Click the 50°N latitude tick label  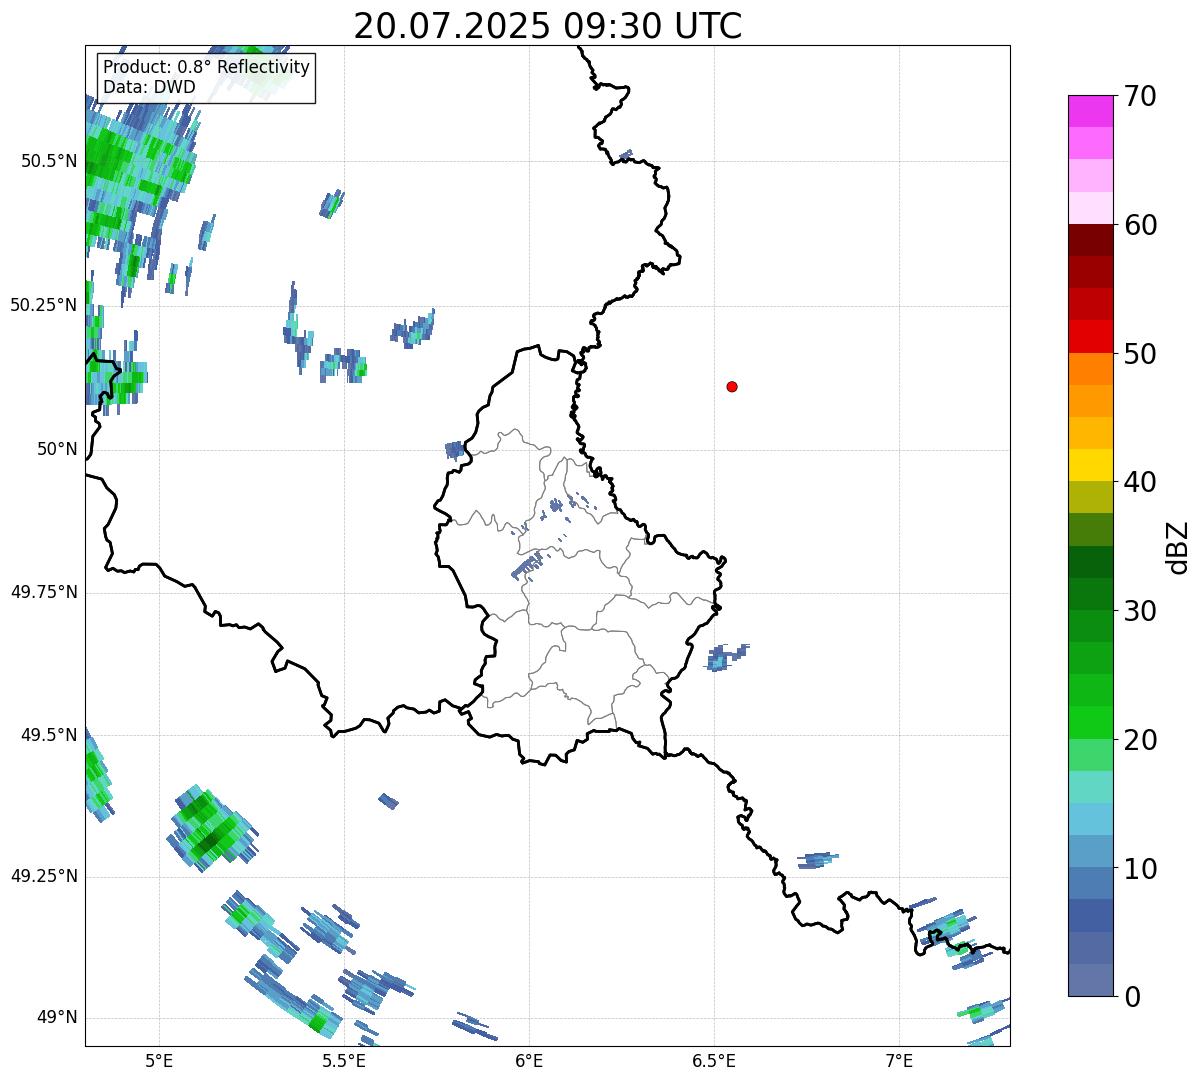click(x=57, y=449)
